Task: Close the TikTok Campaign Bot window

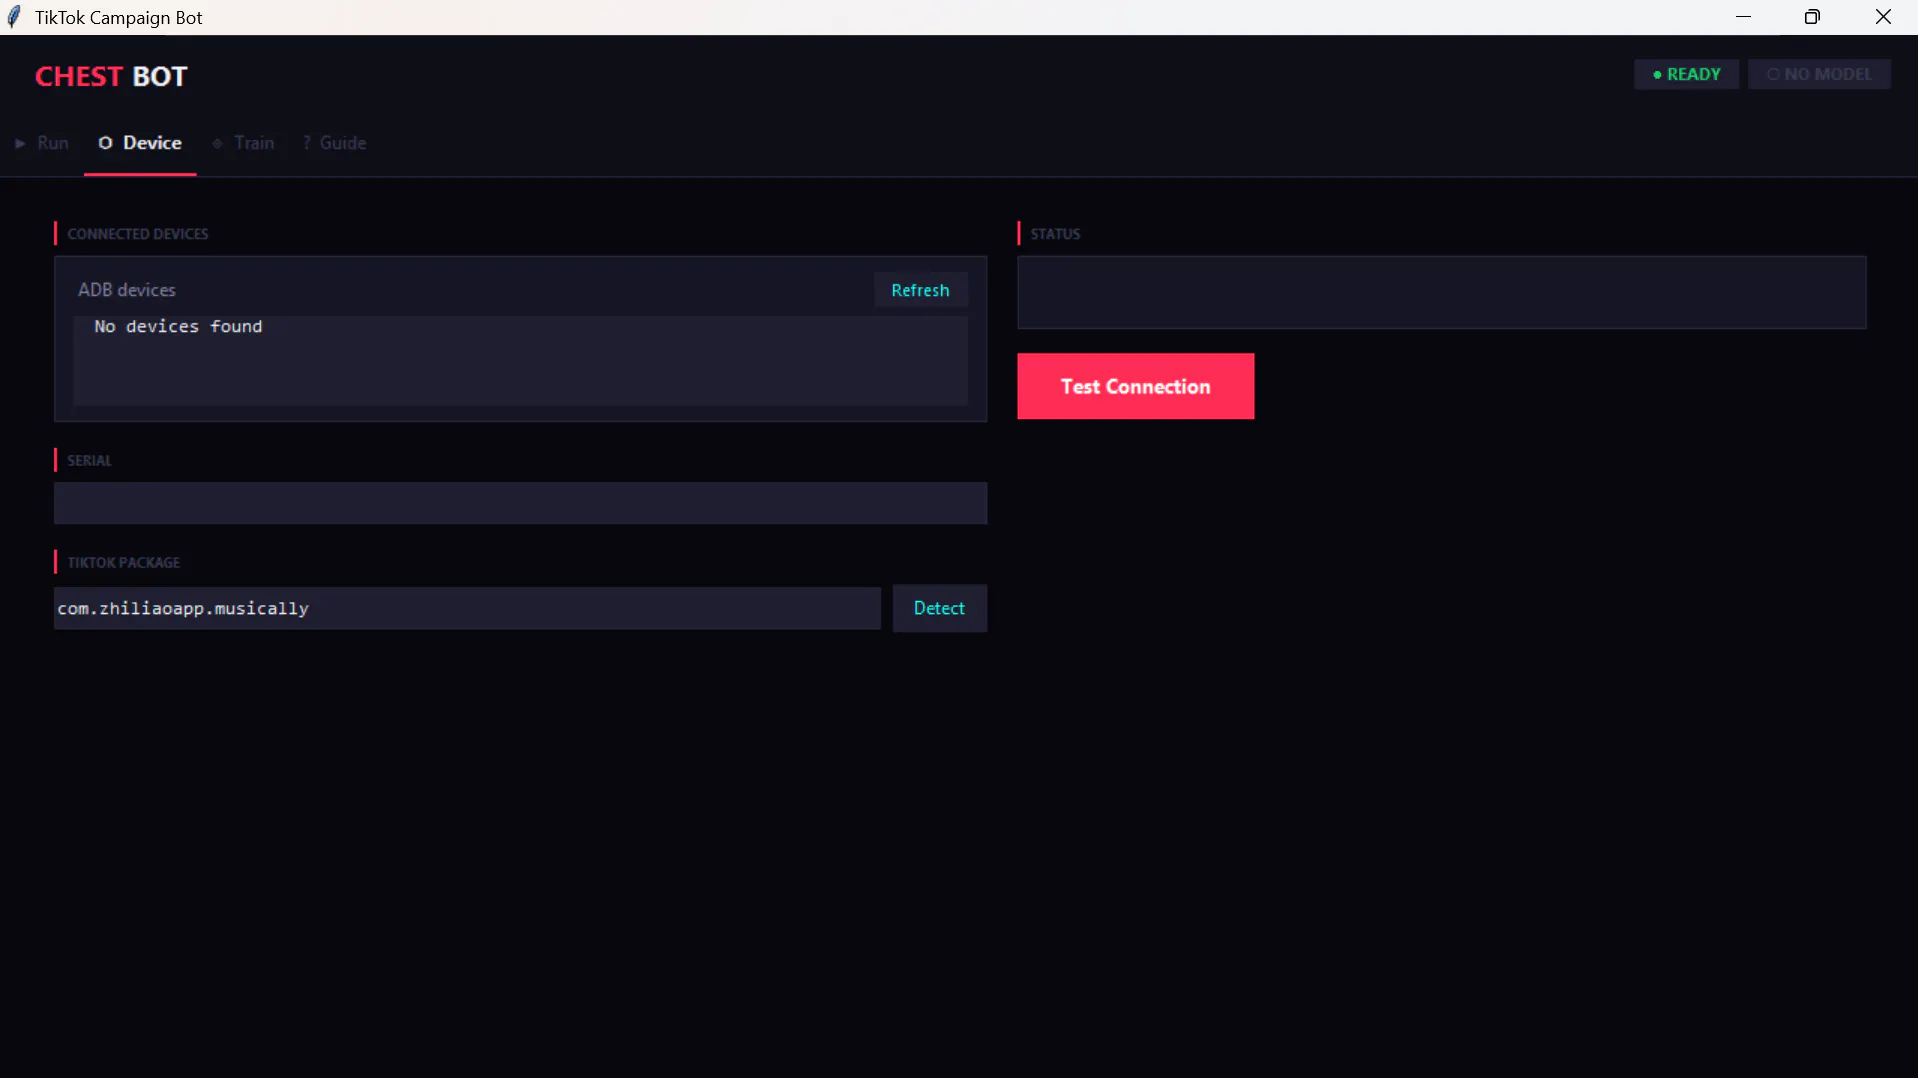Action: pyautogui.click(x=1883, y=17)
